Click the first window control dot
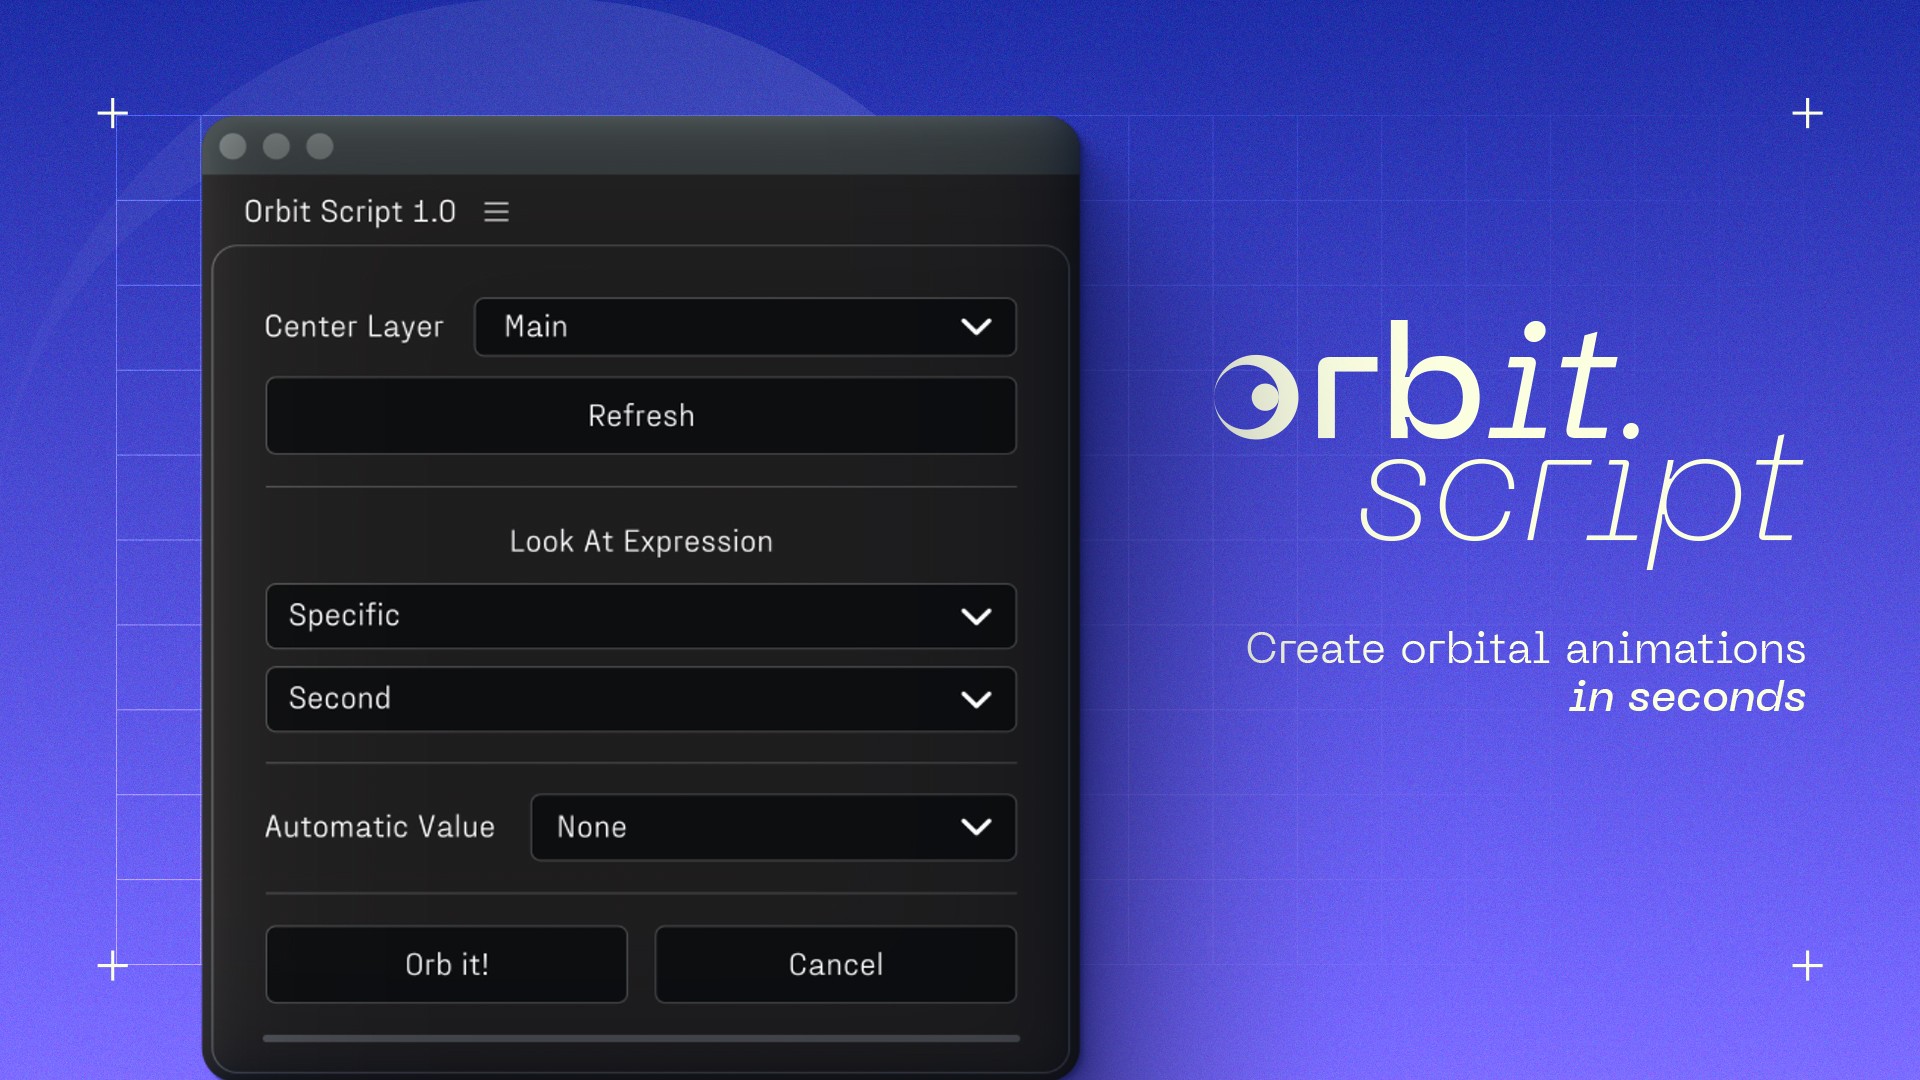 pyautogui.click(x=233, y=147)
